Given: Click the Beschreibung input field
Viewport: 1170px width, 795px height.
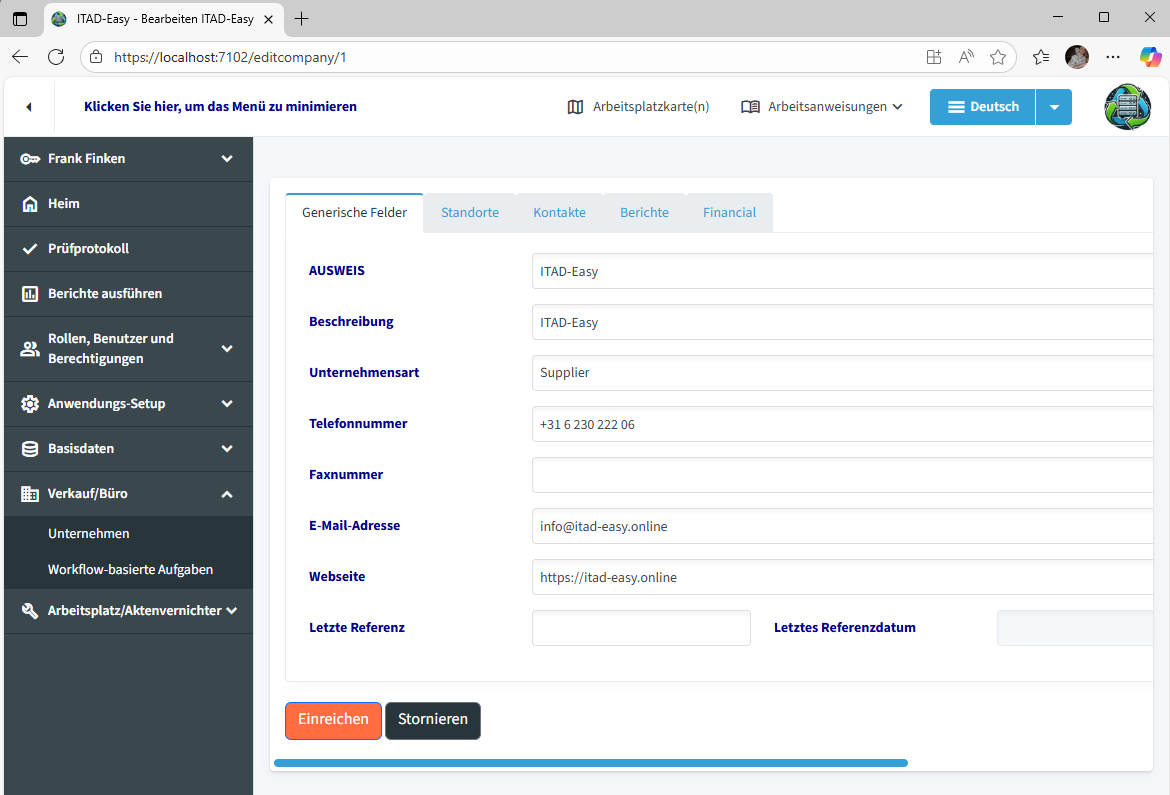Looking at the screenshot, I should pyautogui.click(x=842, y=322).
